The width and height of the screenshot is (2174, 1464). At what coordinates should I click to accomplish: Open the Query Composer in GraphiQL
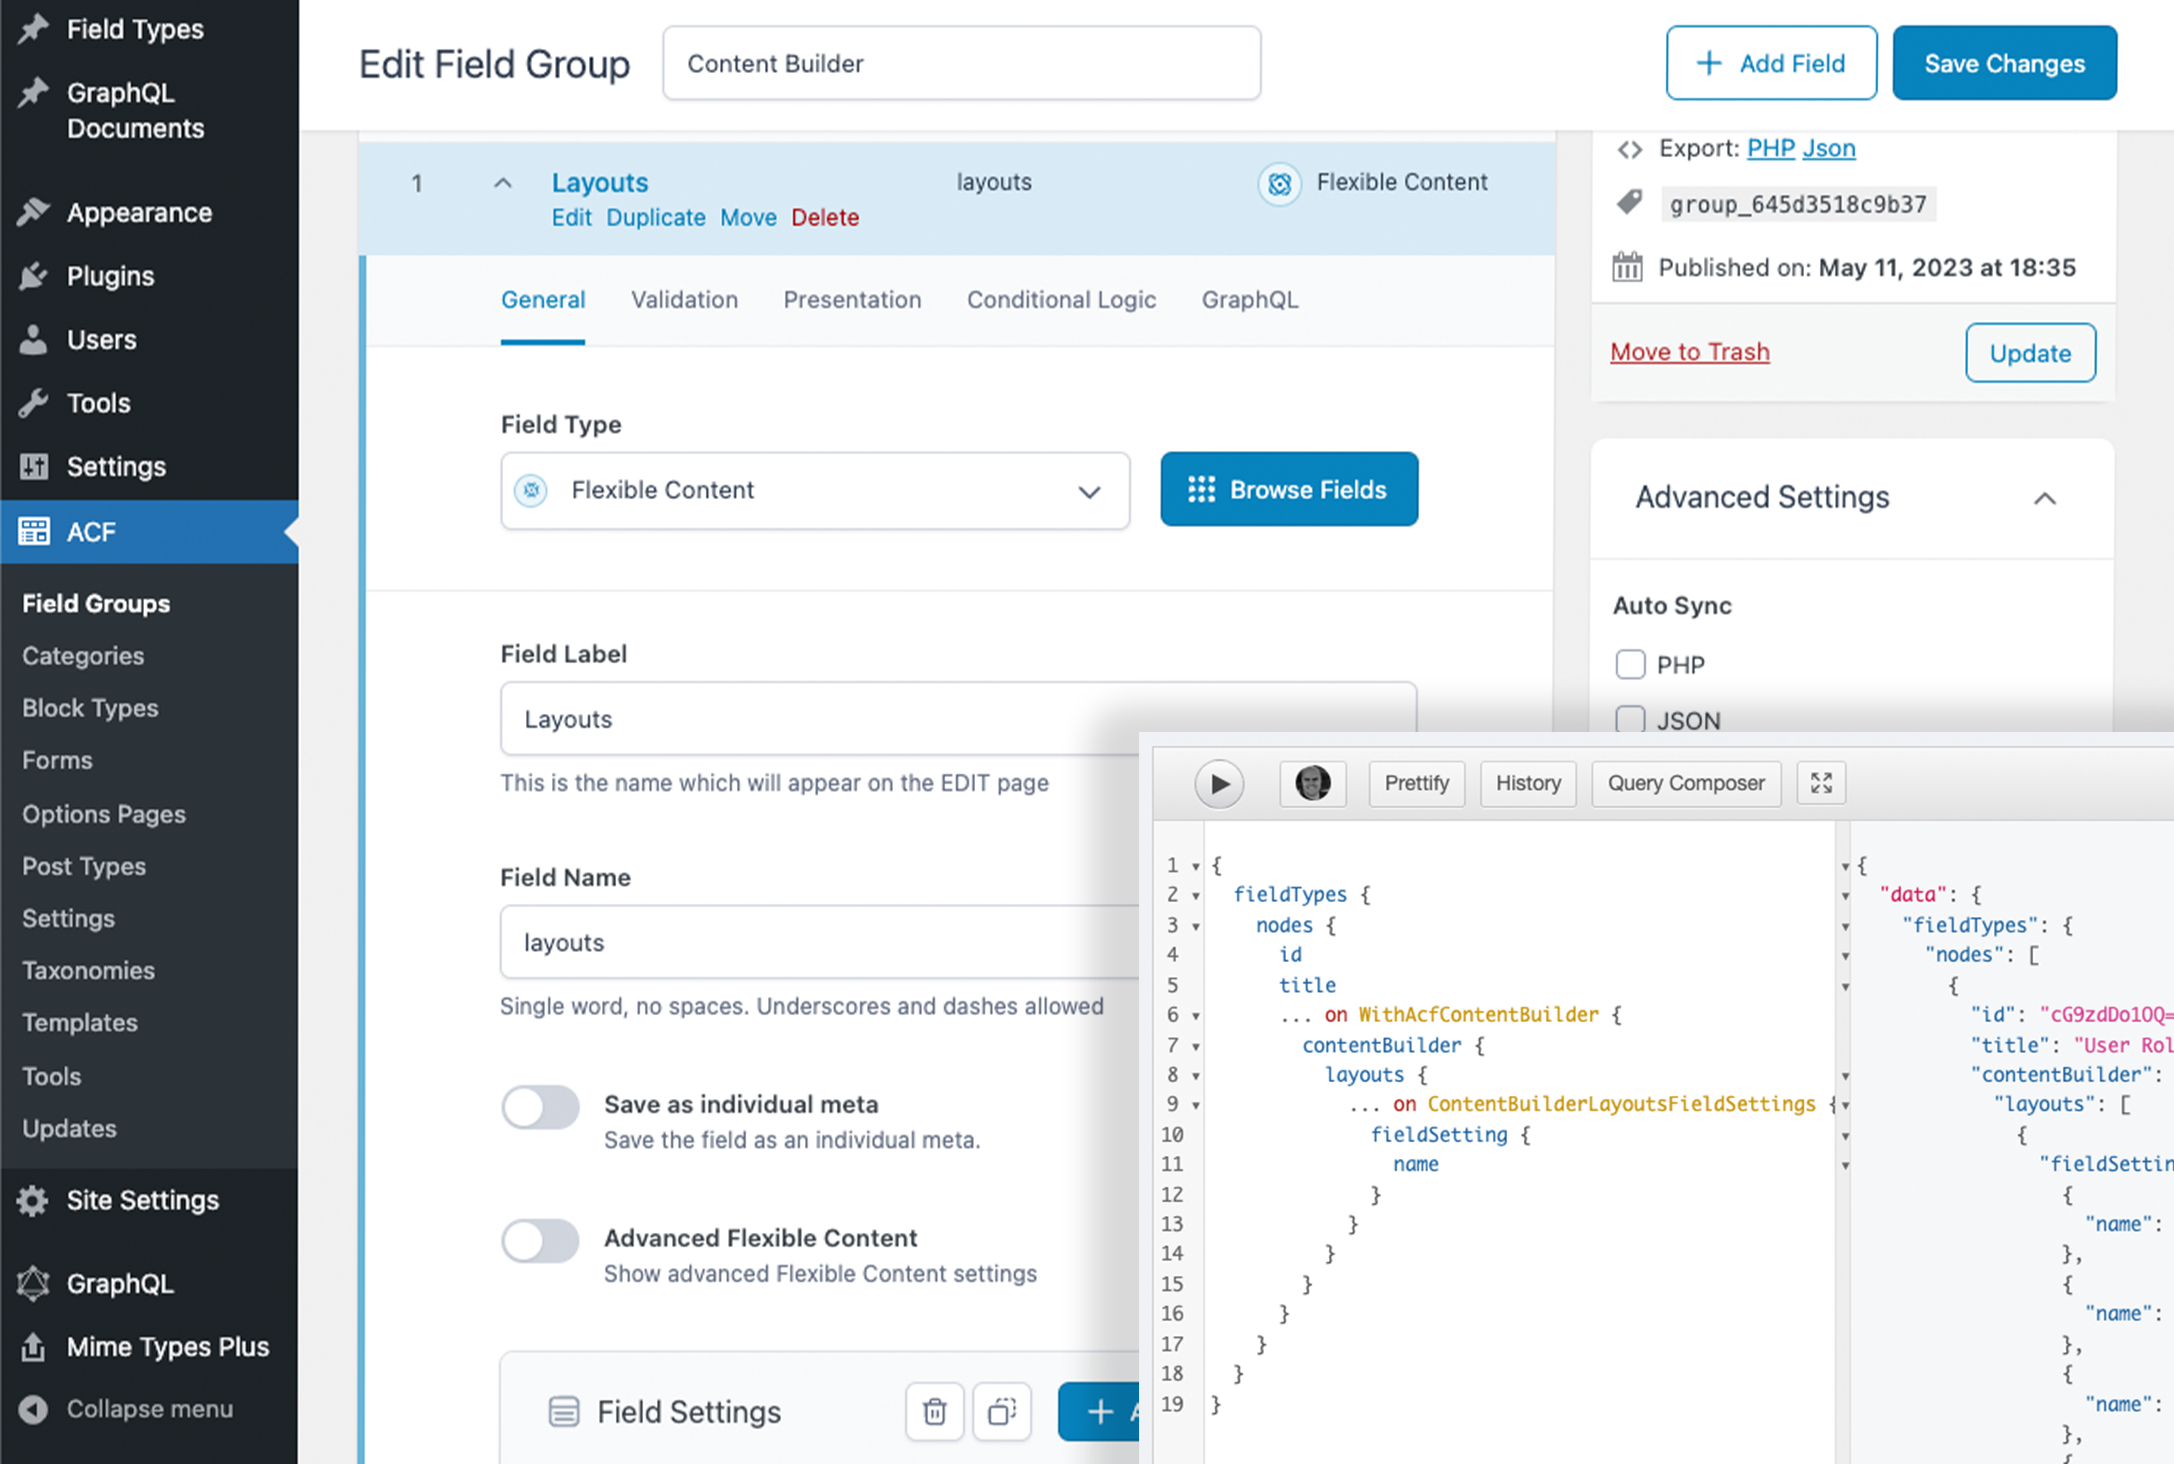click(1686, 783)
